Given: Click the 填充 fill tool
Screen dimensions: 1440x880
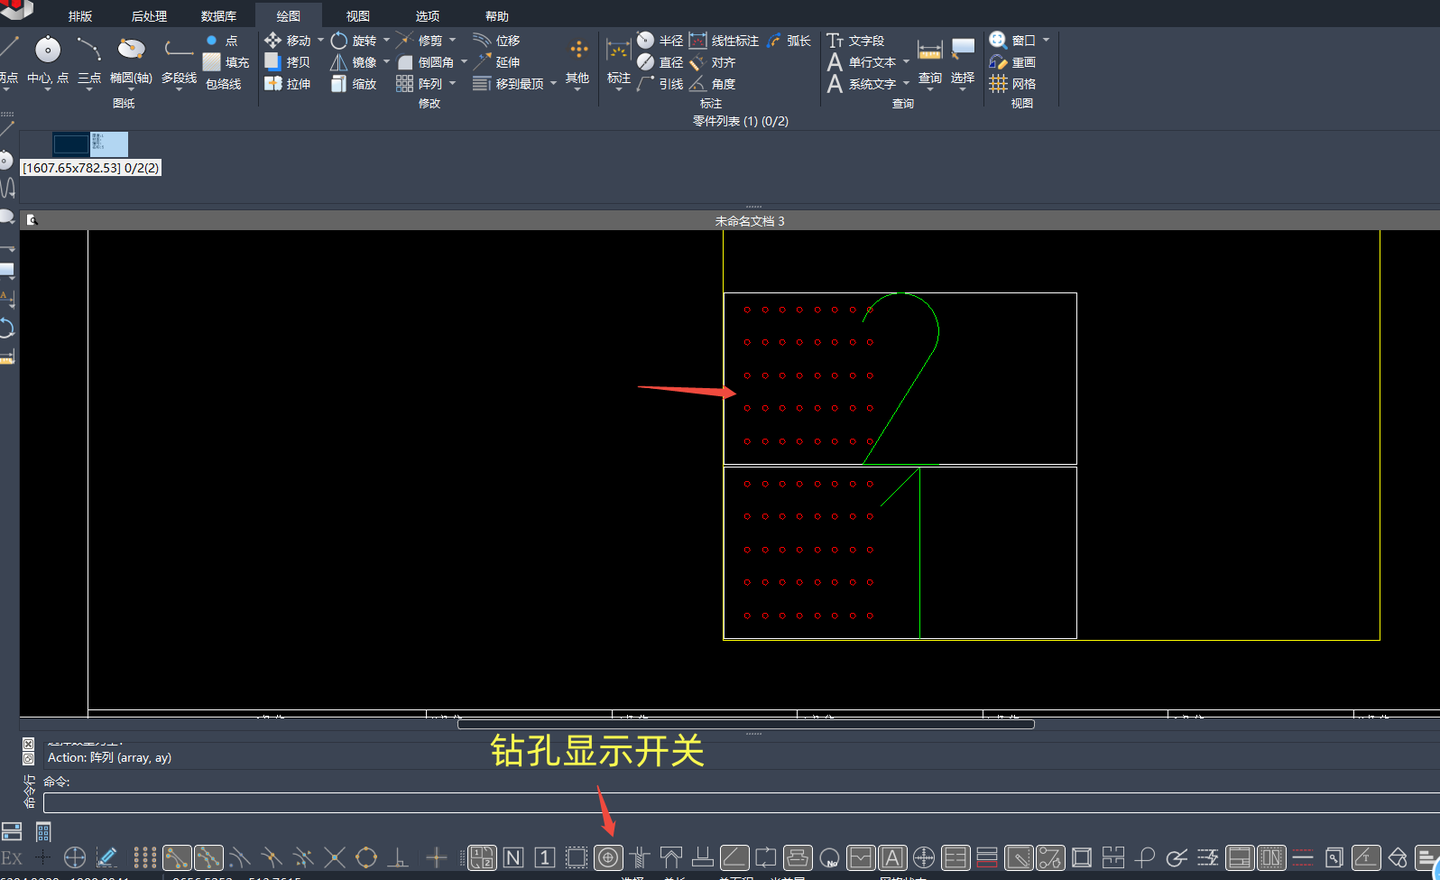Looking at the screenshot, I should (x=225, y=62).
